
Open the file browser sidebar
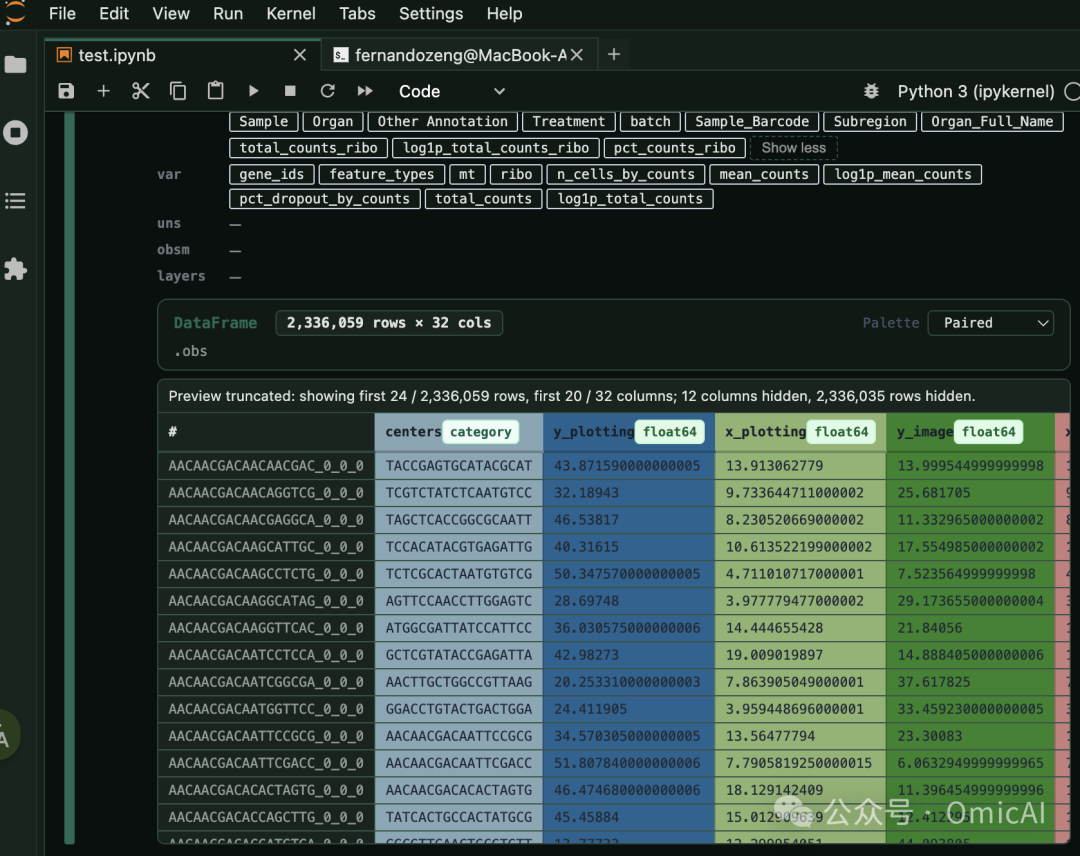click(15, 65)
